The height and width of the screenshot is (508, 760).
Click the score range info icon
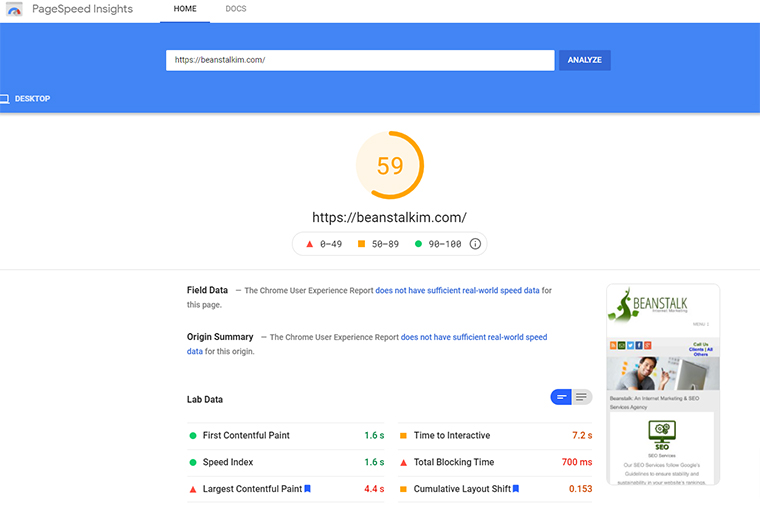pos(475,244)
